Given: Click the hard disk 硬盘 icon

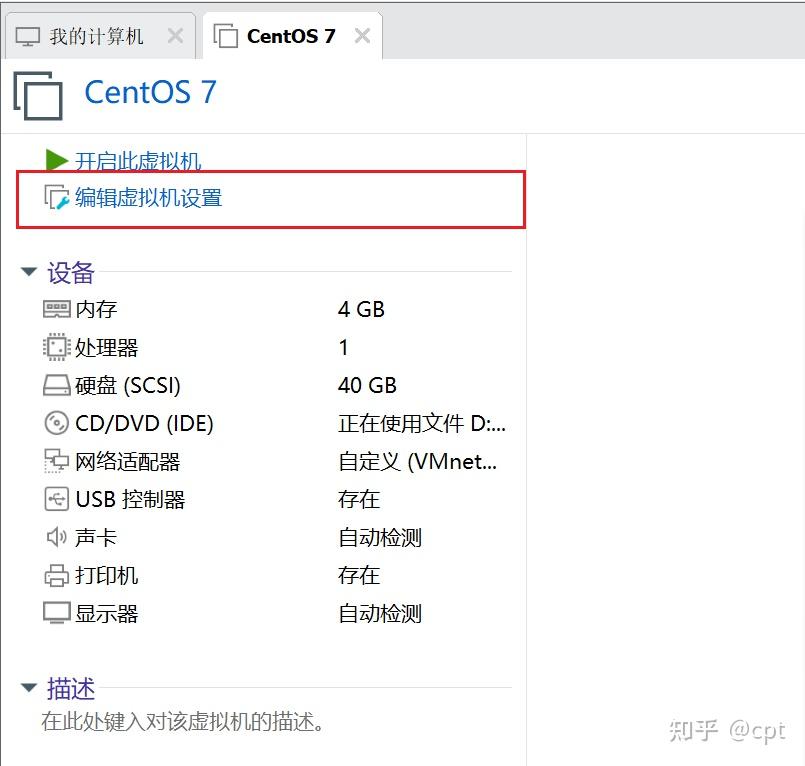Looking at the screenshot, I should point(56,385).
